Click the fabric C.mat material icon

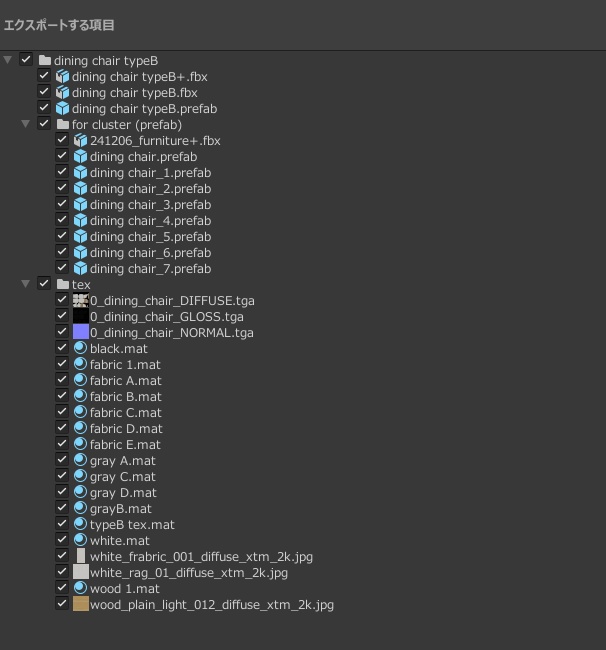[80, 412]
